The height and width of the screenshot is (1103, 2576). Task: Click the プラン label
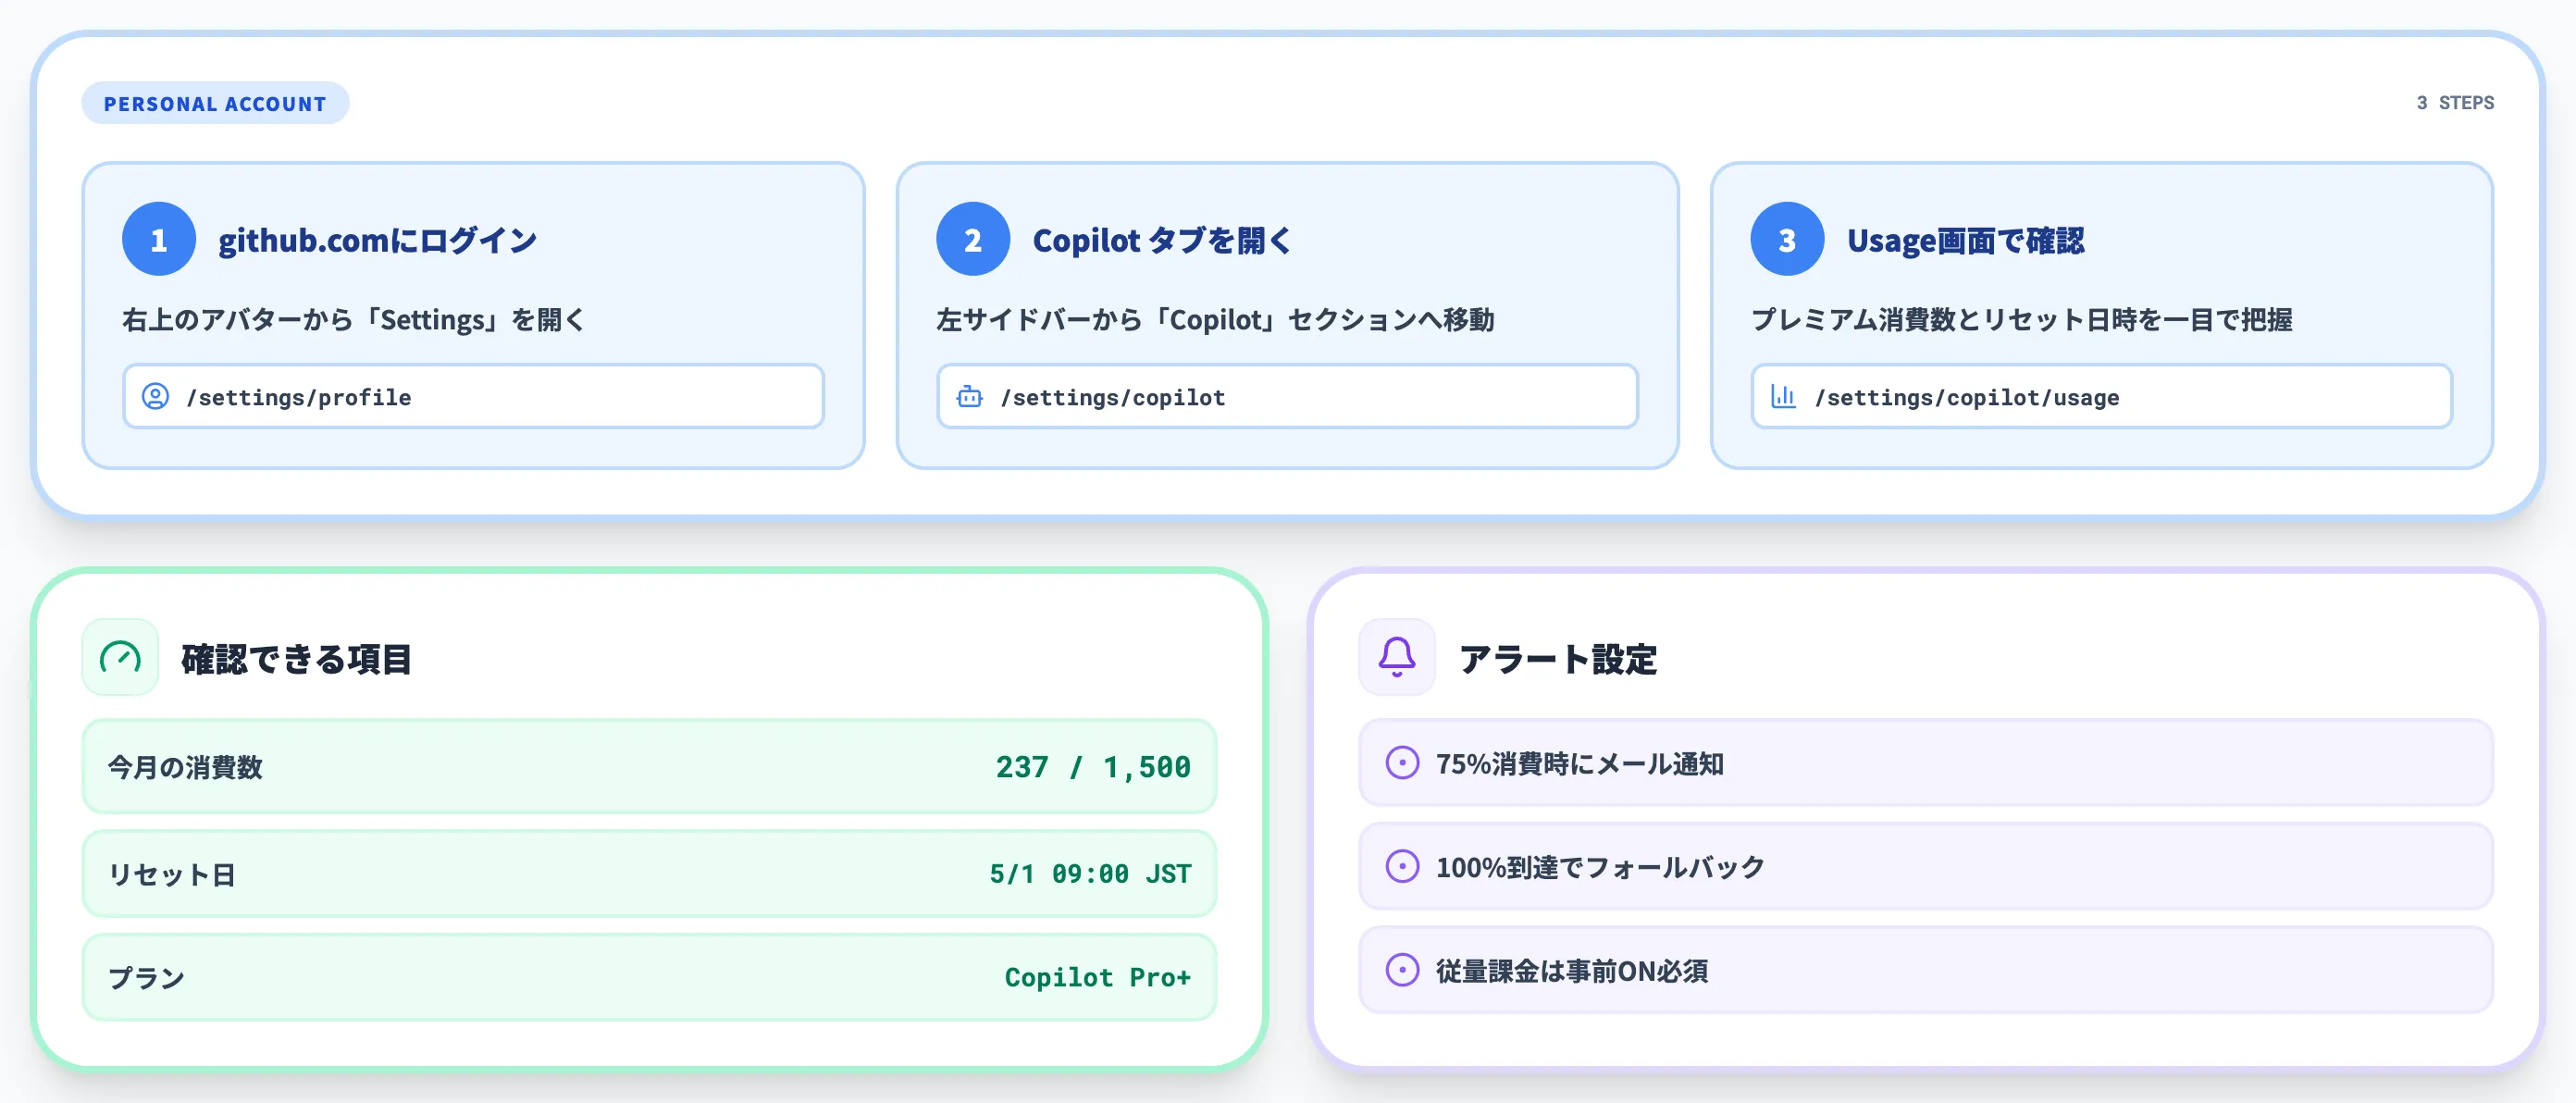tap(146, 977)
